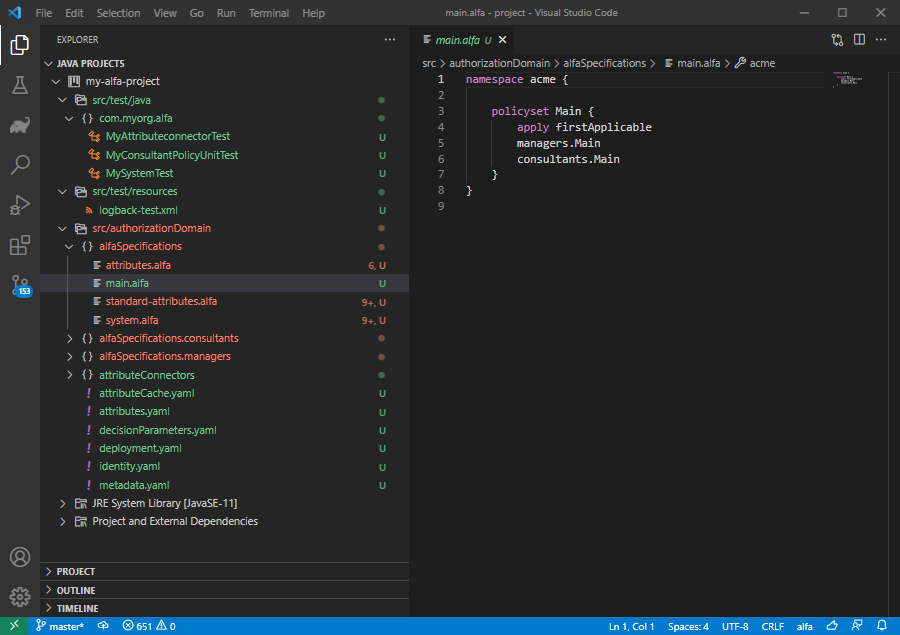
Task: Open Editor Language Mode by clicking alfa
Action: coord(805,625)
